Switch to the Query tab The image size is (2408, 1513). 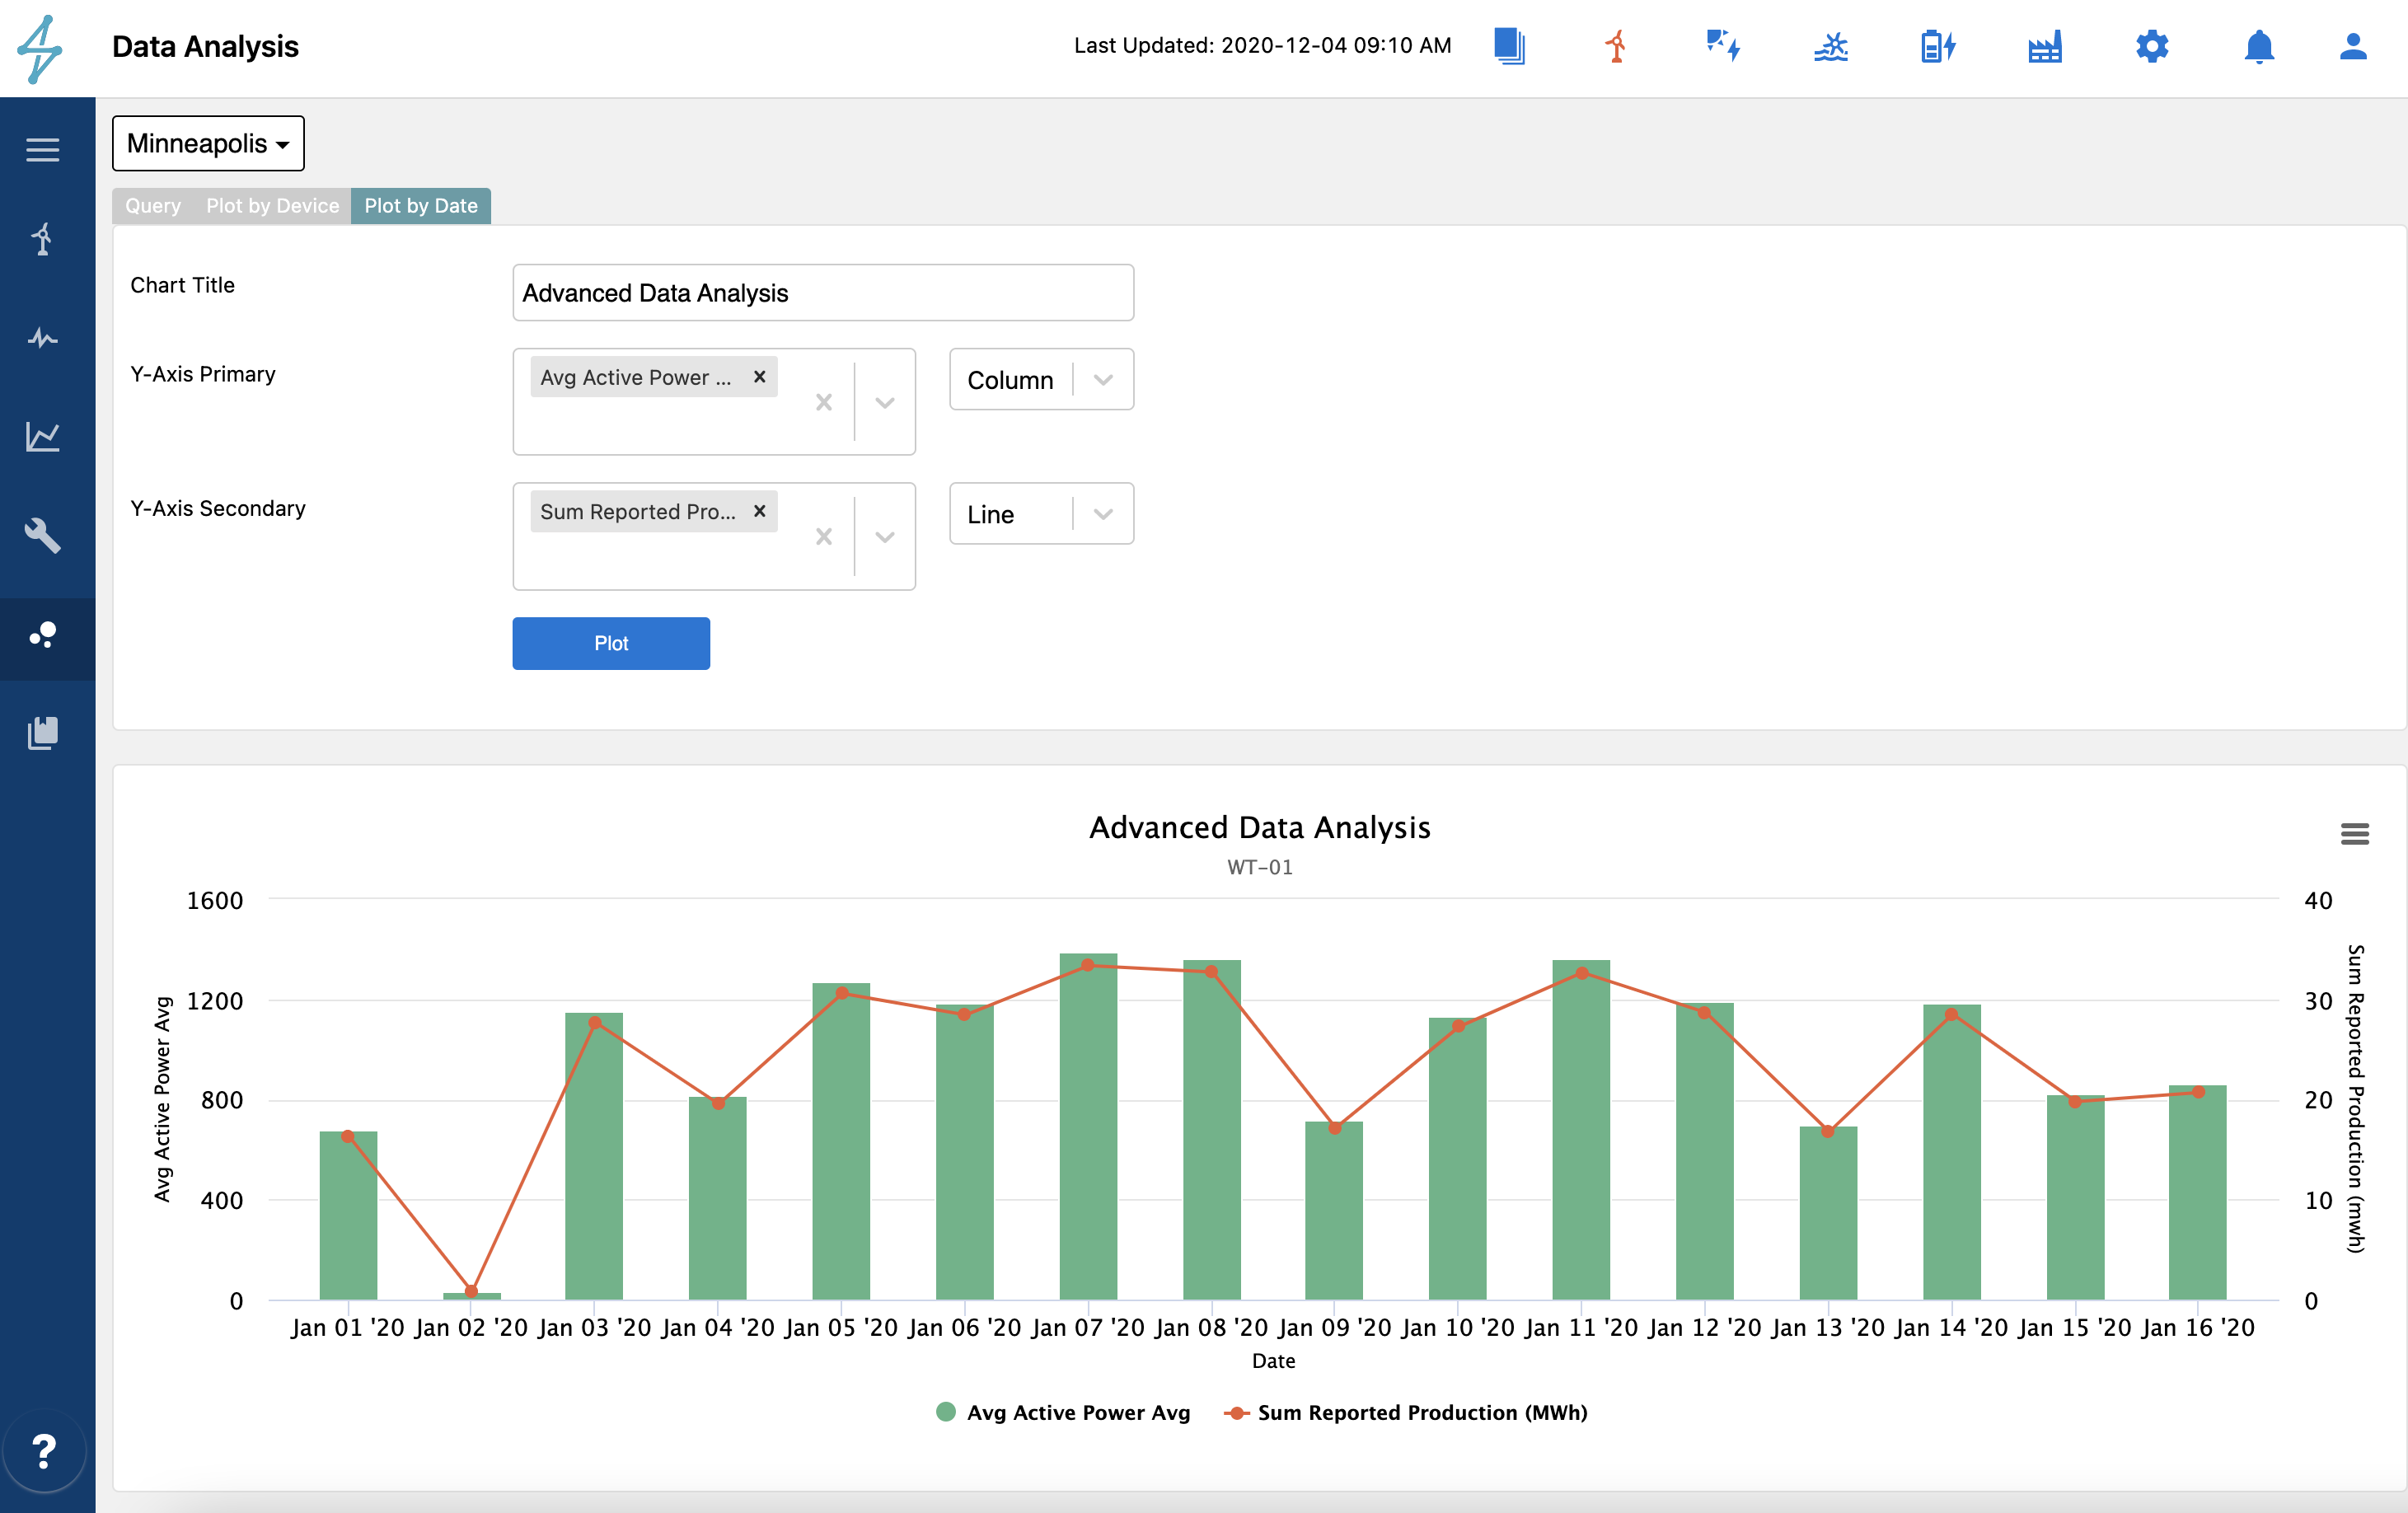[x=153, y=206]
